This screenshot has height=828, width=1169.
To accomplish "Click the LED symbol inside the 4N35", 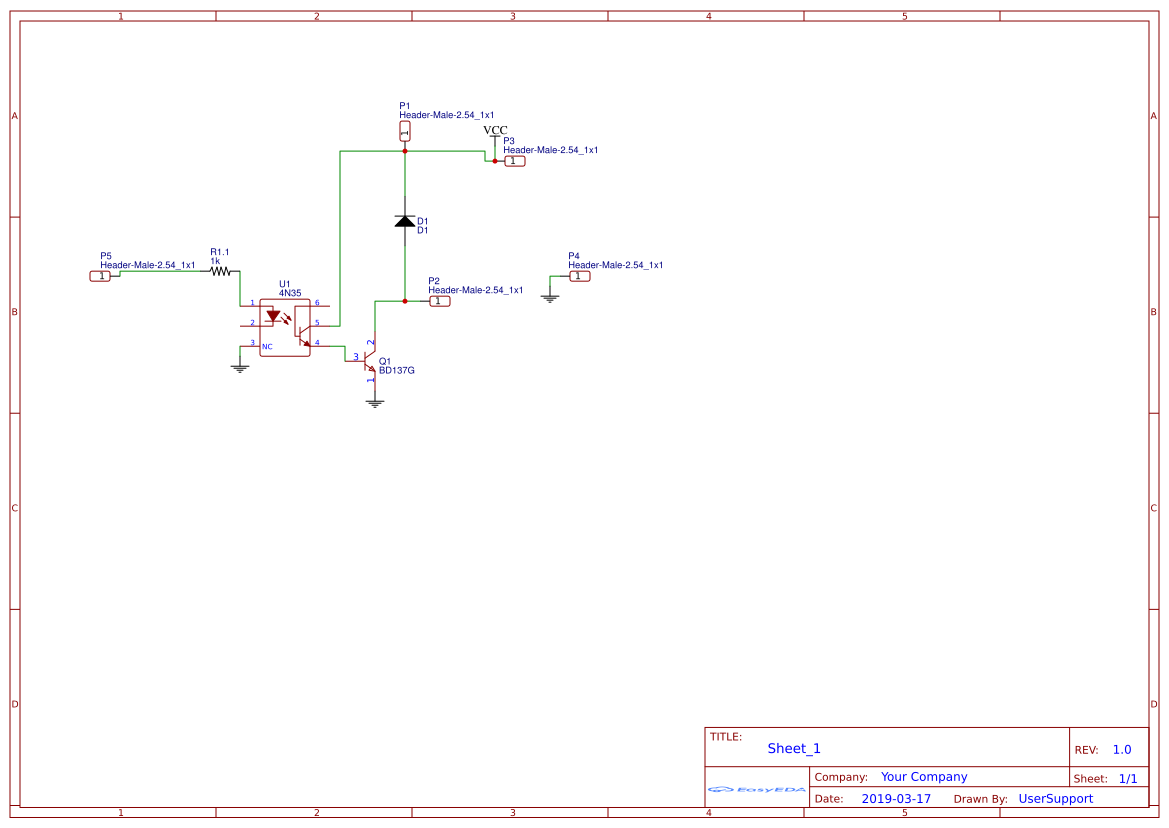I will [x=274, y=317].
